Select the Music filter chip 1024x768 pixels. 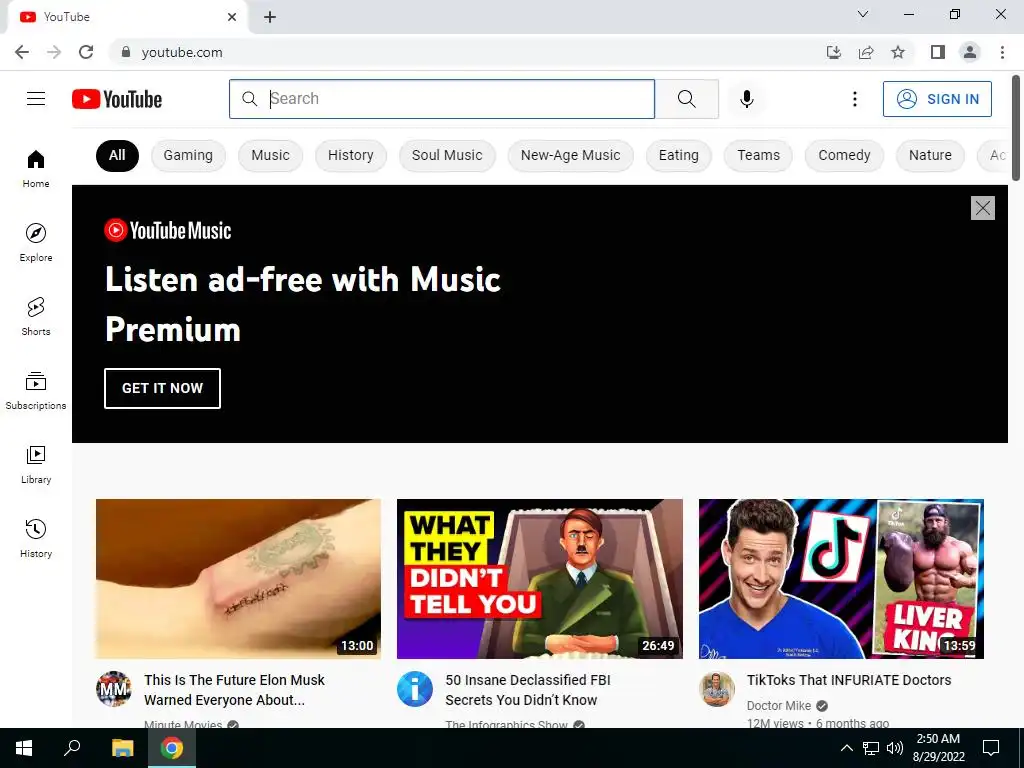(270, 155)
